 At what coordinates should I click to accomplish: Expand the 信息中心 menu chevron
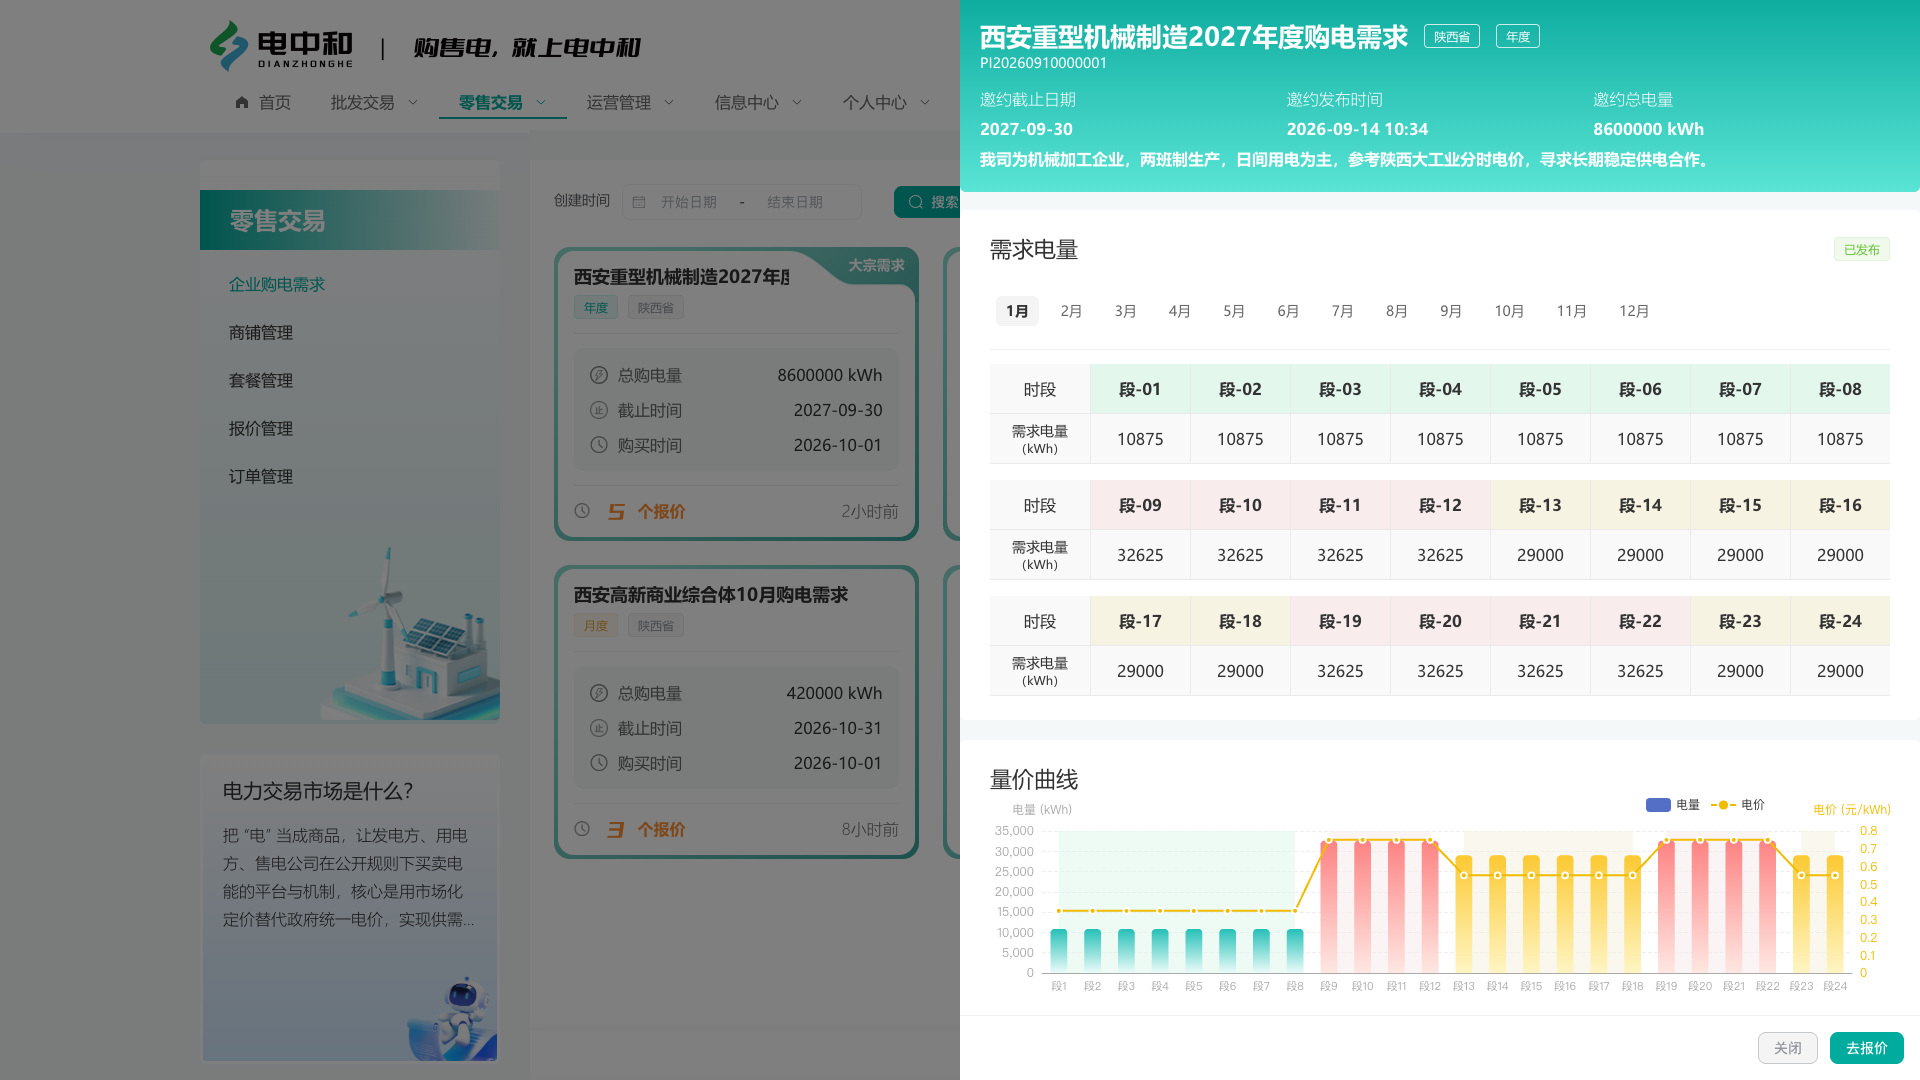(797, 102)
